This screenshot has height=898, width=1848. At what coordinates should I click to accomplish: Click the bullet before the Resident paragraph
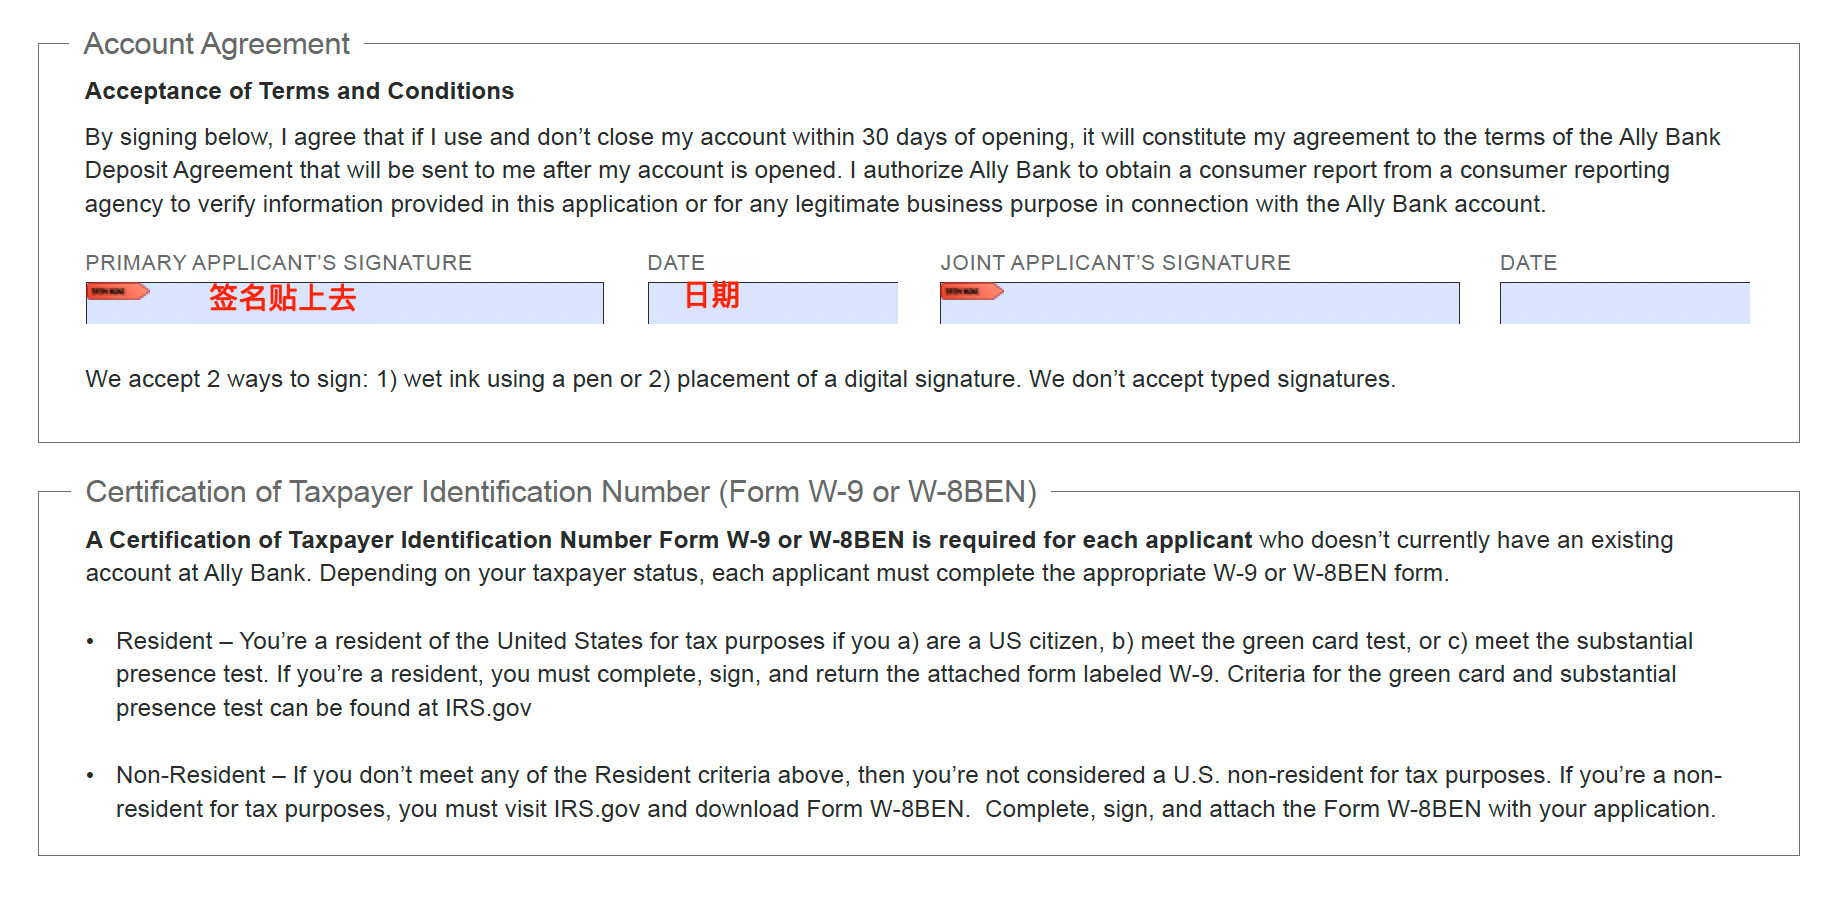[91, 642]
